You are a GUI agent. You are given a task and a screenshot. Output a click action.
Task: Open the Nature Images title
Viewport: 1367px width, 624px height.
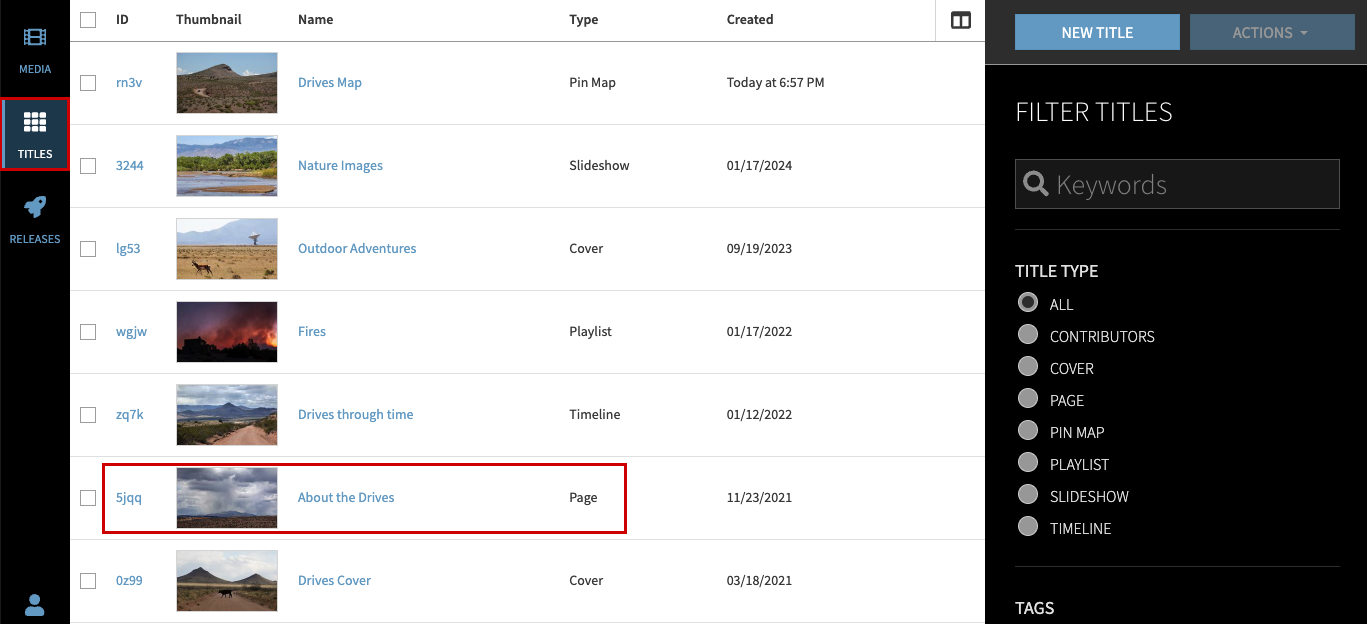point(340,165)
